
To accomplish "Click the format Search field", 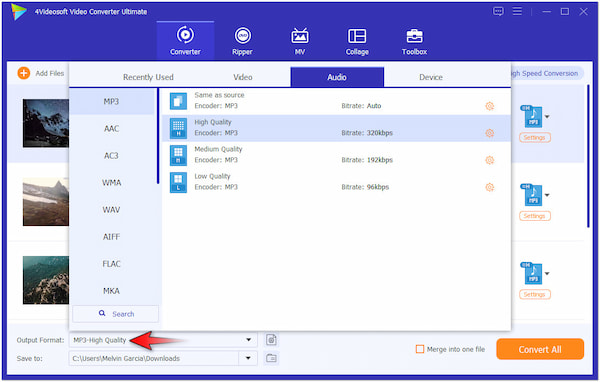I will click(x=116, y=314).
